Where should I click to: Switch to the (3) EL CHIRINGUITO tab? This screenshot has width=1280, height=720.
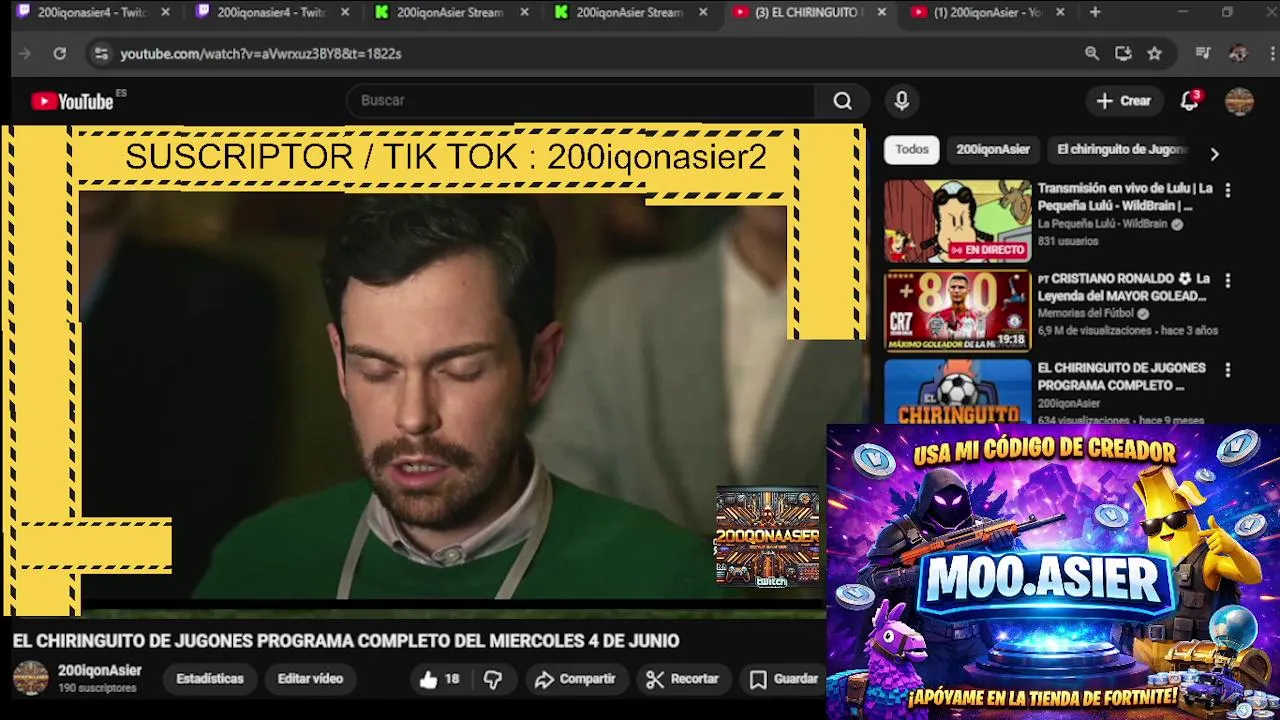point(806,13)
